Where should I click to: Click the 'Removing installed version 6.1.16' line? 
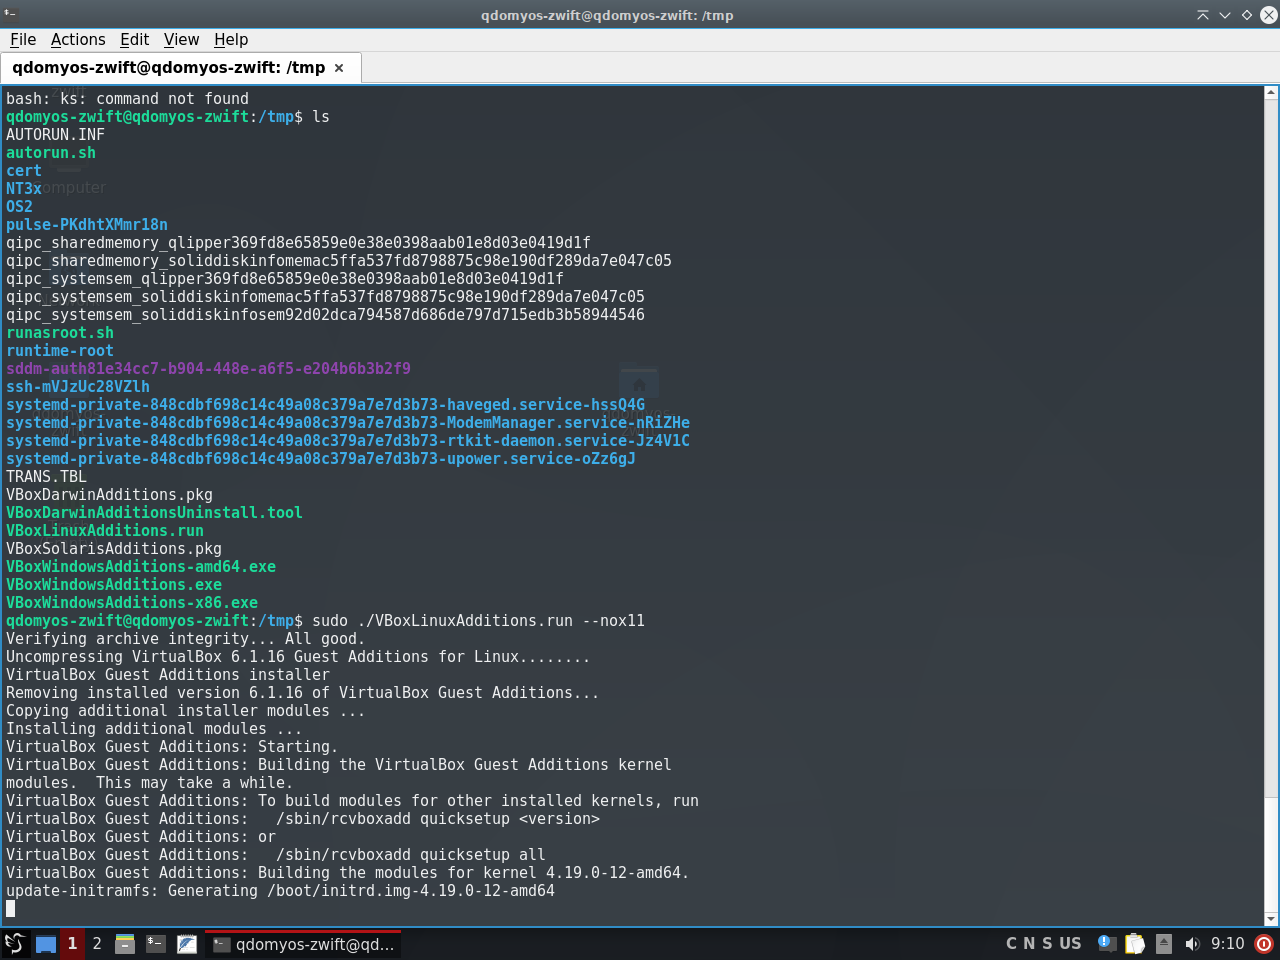point(303,692)
